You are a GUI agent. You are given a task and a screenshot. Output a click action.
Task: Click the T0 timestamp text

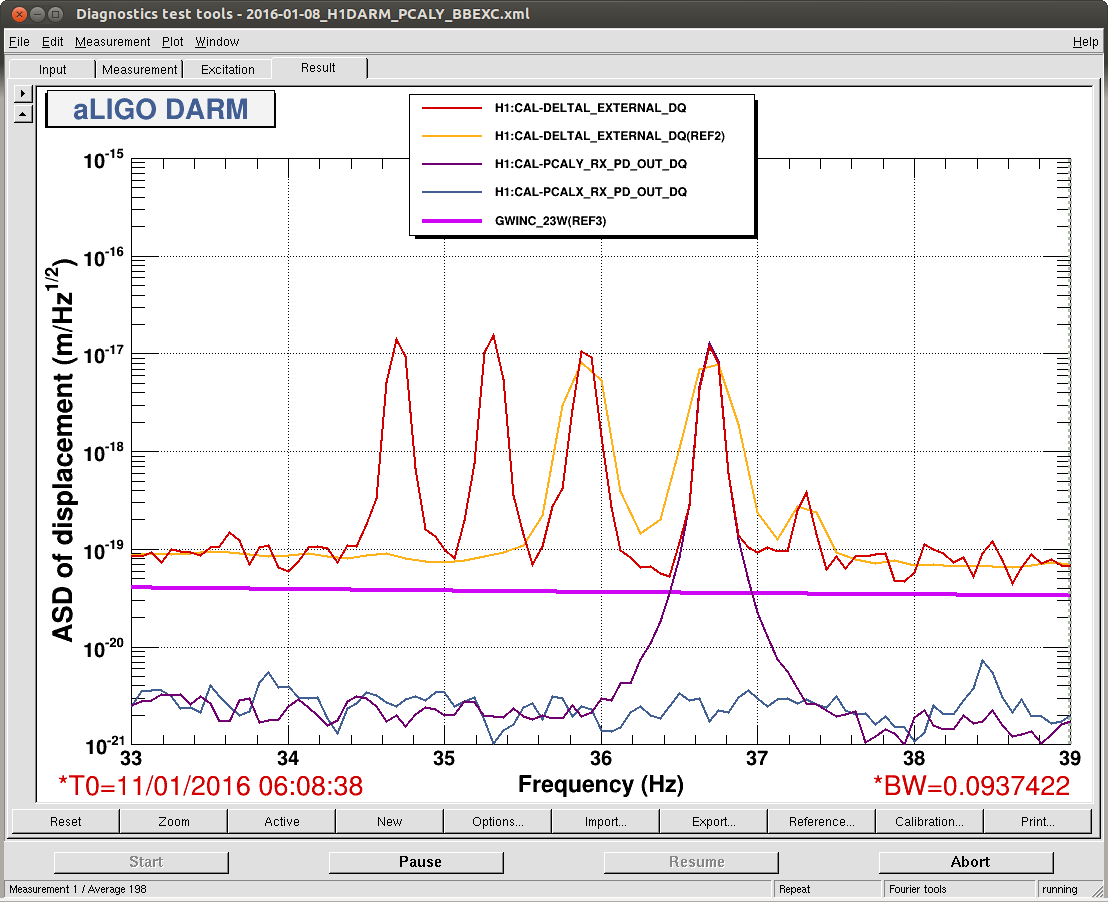coord(211,786)
